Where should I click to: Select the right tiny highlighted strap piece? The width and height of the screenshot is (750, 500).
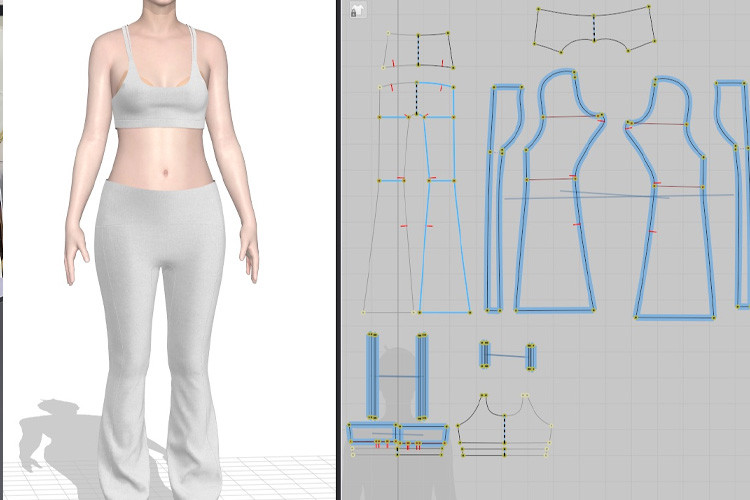pos(531,356)
